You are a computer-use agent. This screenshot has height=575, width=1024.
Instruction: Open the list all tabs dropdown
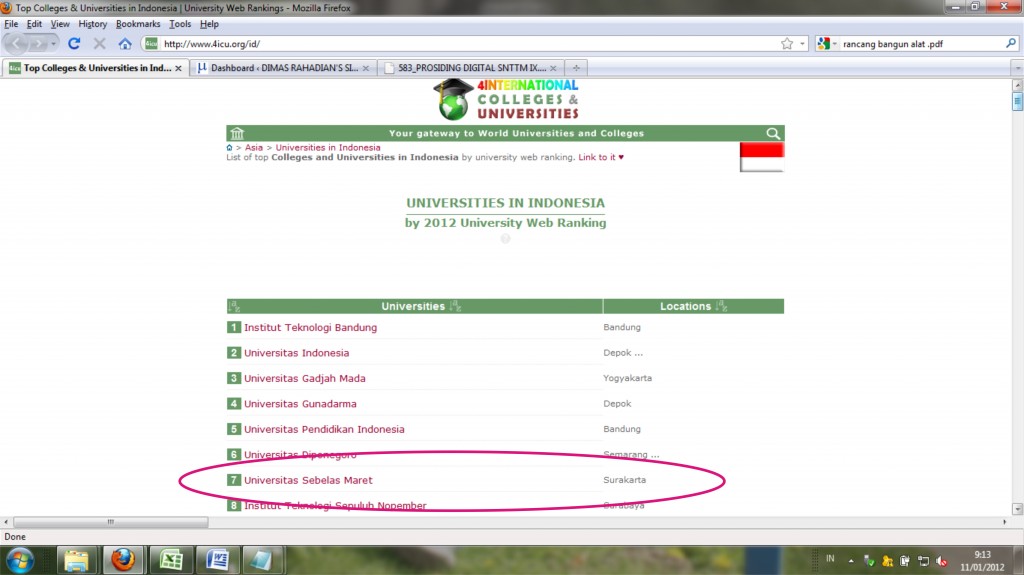[1017, 68]
